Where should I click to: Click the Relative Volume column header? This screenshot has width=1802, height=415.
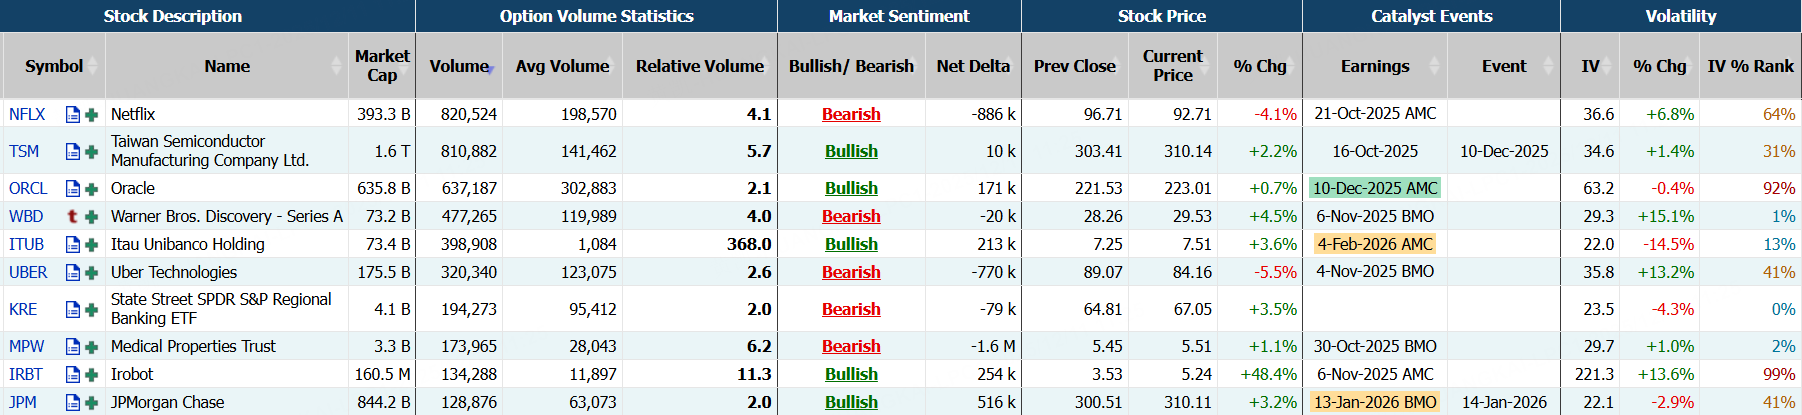[x=699, y=66]
